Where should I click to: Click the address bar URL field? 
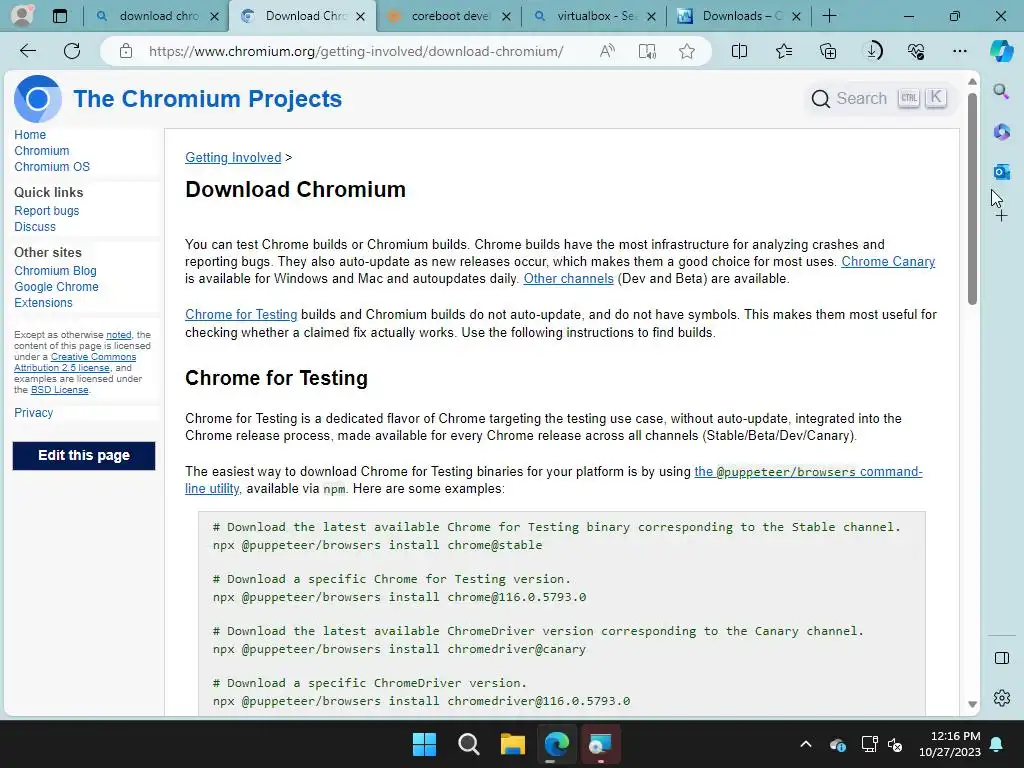(356, 51)
